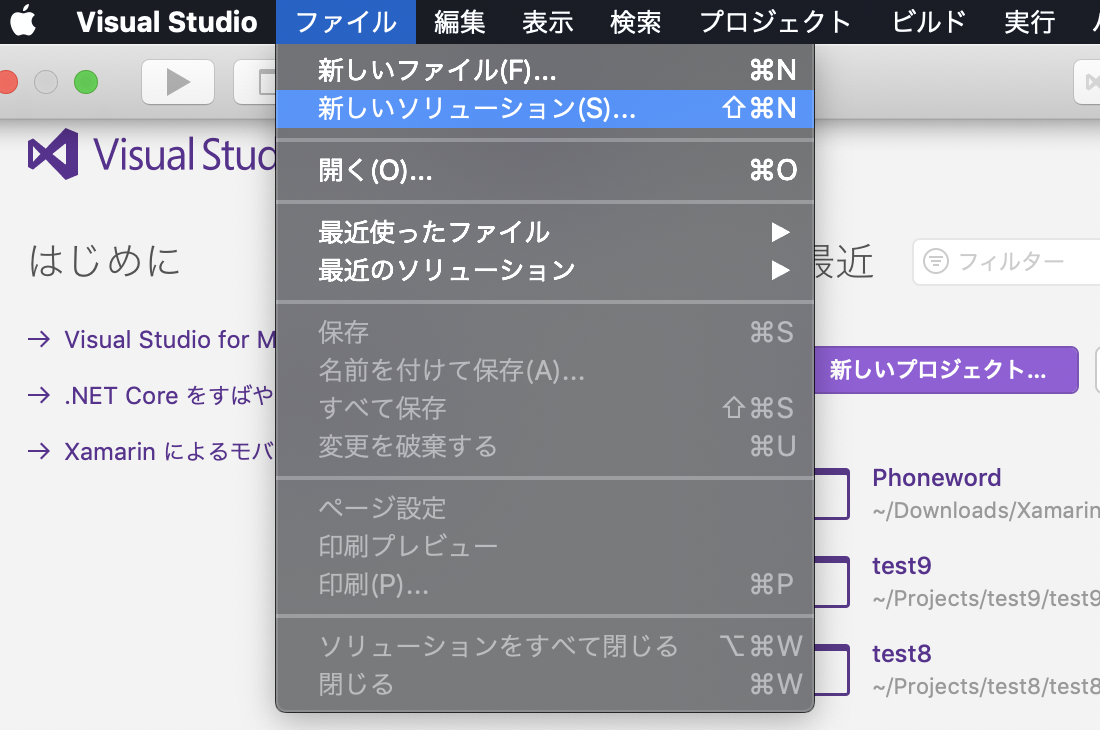Click the test8 project icon
The image size is (1100, 730).
pos(830,669)
